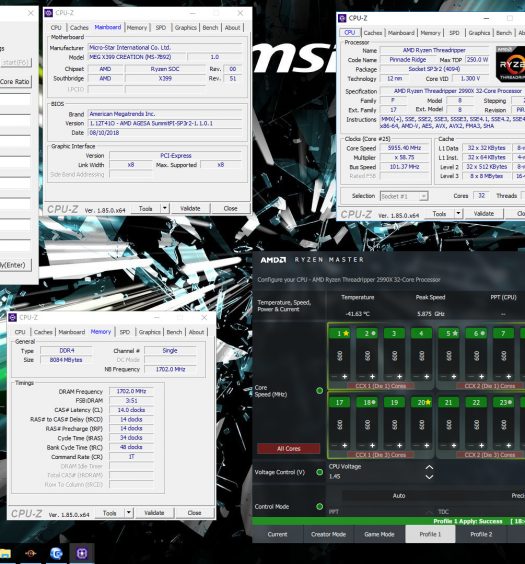This screenshot has height=564, width=525.
Task: Open File Explorer from the taskbar
Action: tap(5, 553)
